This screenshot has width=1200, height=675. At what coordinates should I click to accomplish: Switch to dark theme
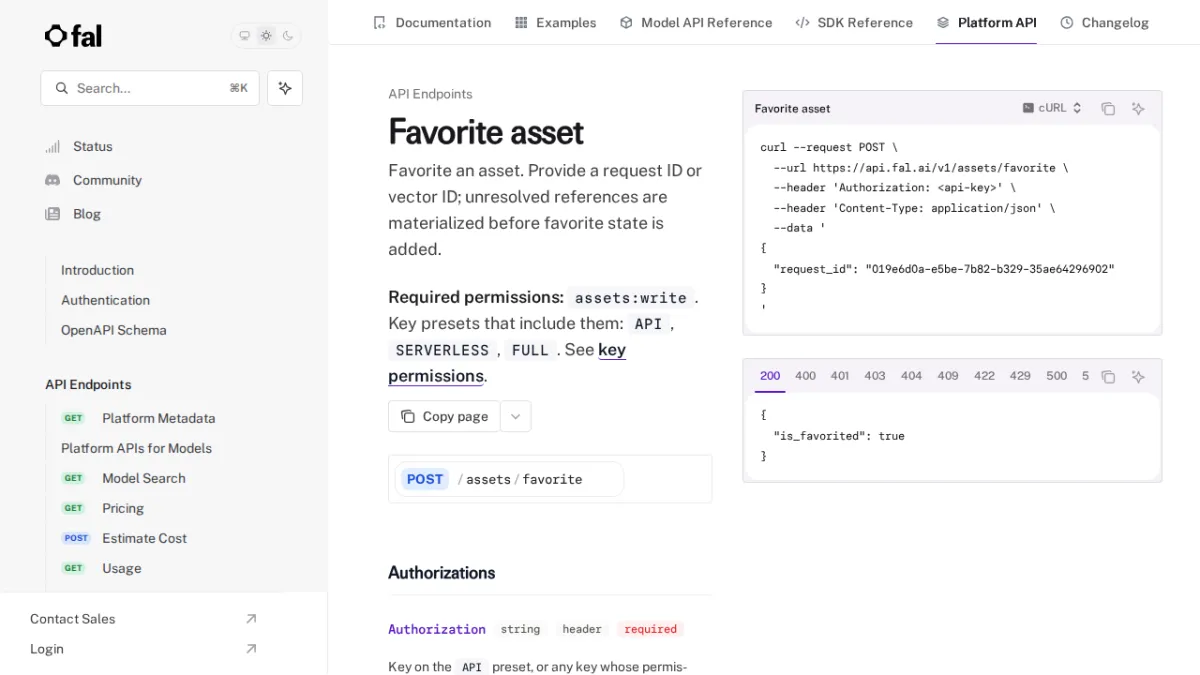pos(288,36)
